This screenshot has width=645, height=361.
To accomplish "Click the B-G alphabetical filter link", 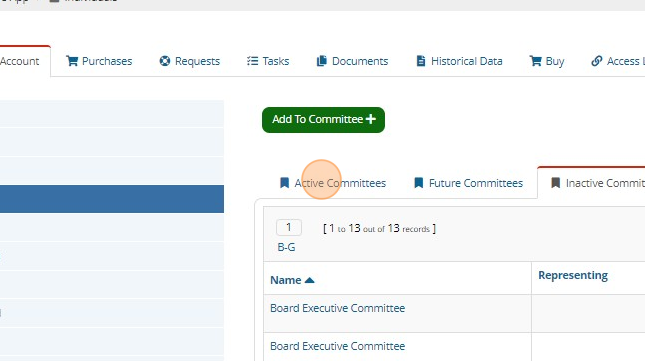I will [x=286, y=247].
